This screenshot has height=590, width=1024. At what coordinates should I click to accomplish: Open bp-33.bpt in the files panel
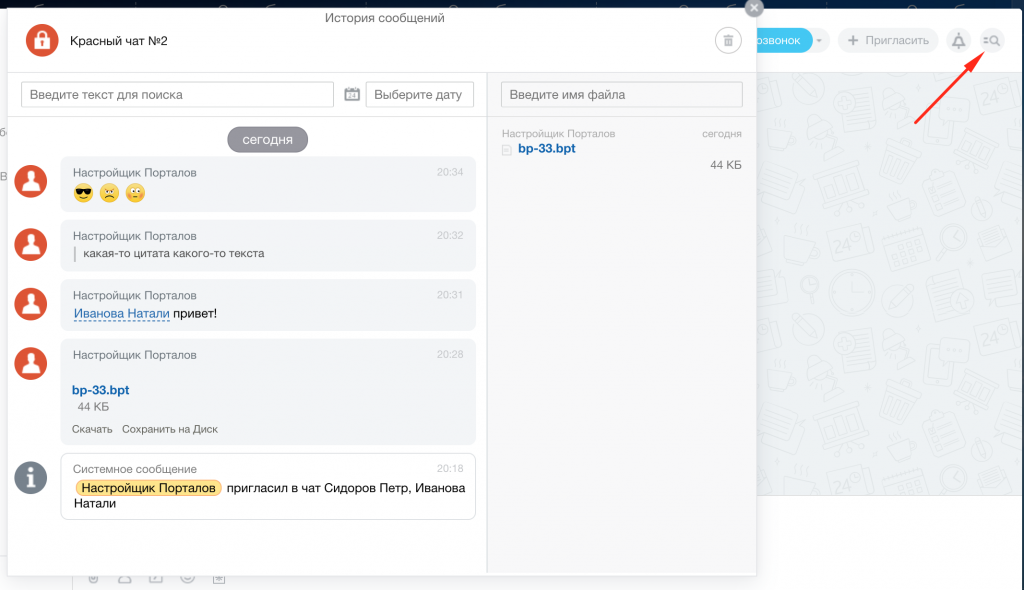tap(546, 149)
